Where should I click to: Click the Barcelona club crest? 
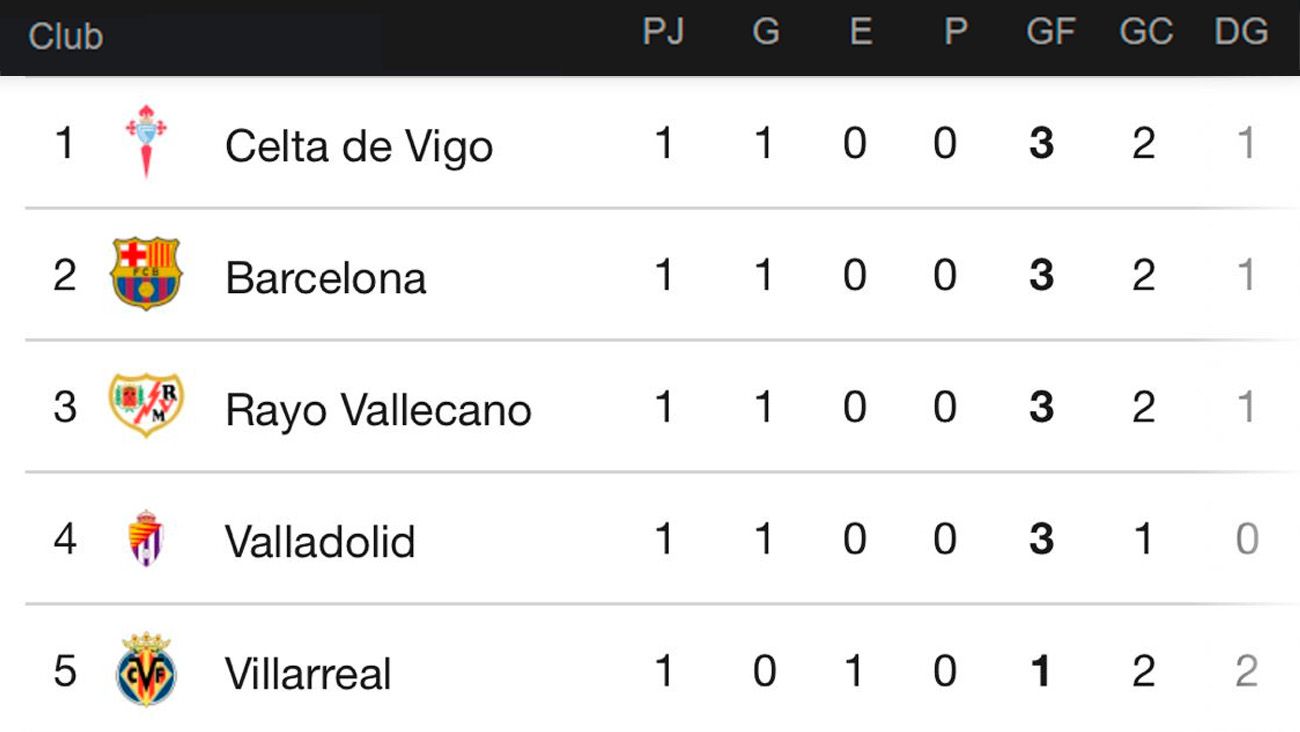146,274
